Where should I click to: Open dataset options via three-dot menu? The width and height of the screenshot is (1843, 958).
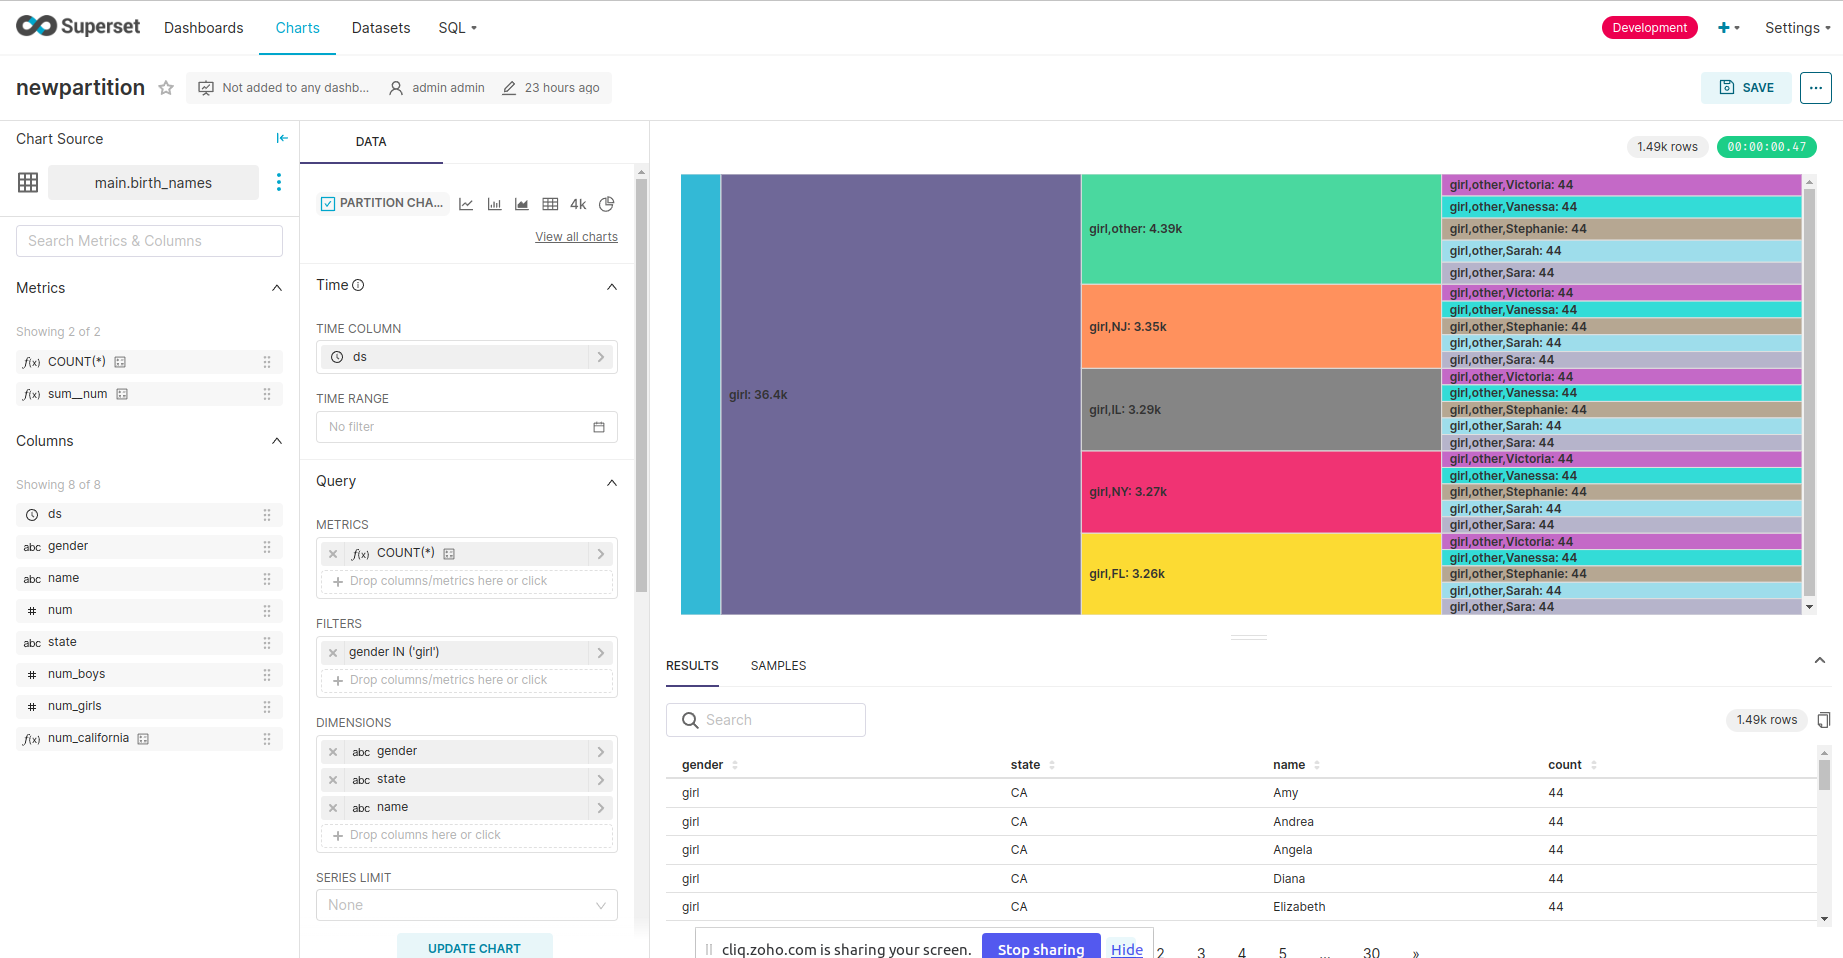click(278, 182)
